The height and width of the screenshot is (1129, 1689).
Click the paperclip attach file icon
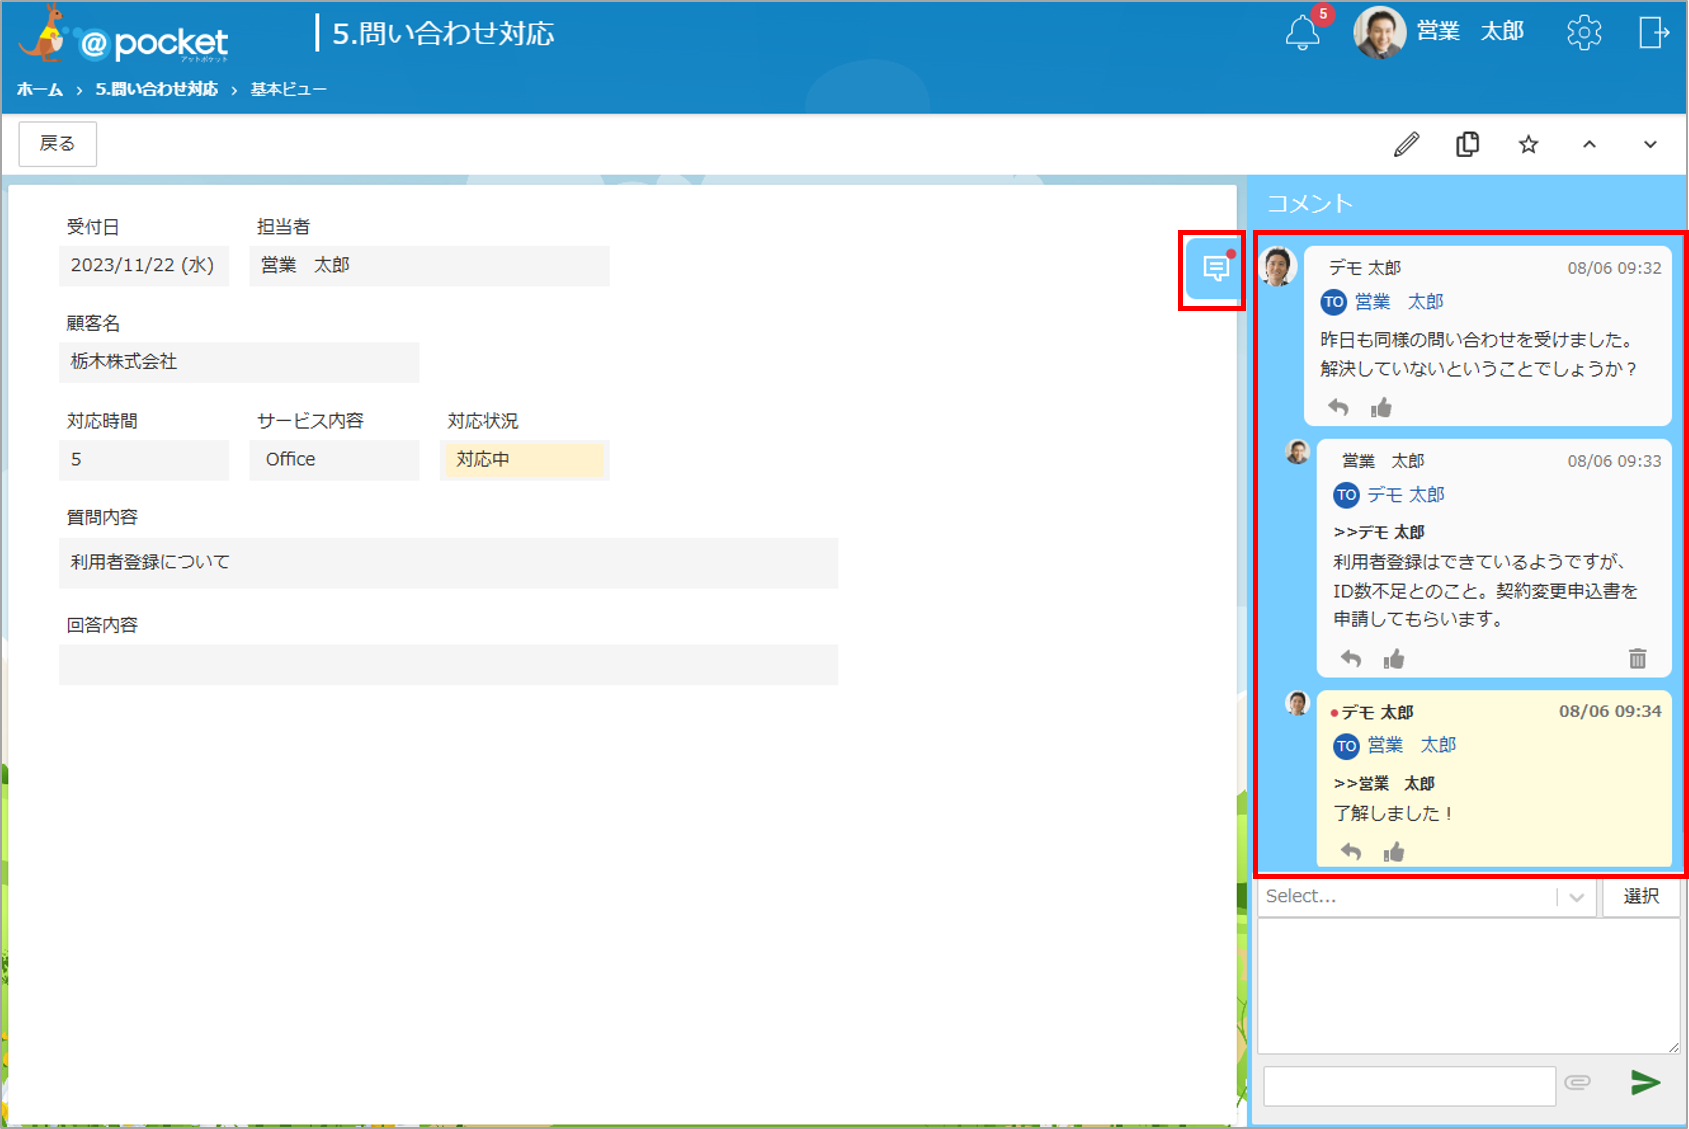[x=1578, y=1082]
